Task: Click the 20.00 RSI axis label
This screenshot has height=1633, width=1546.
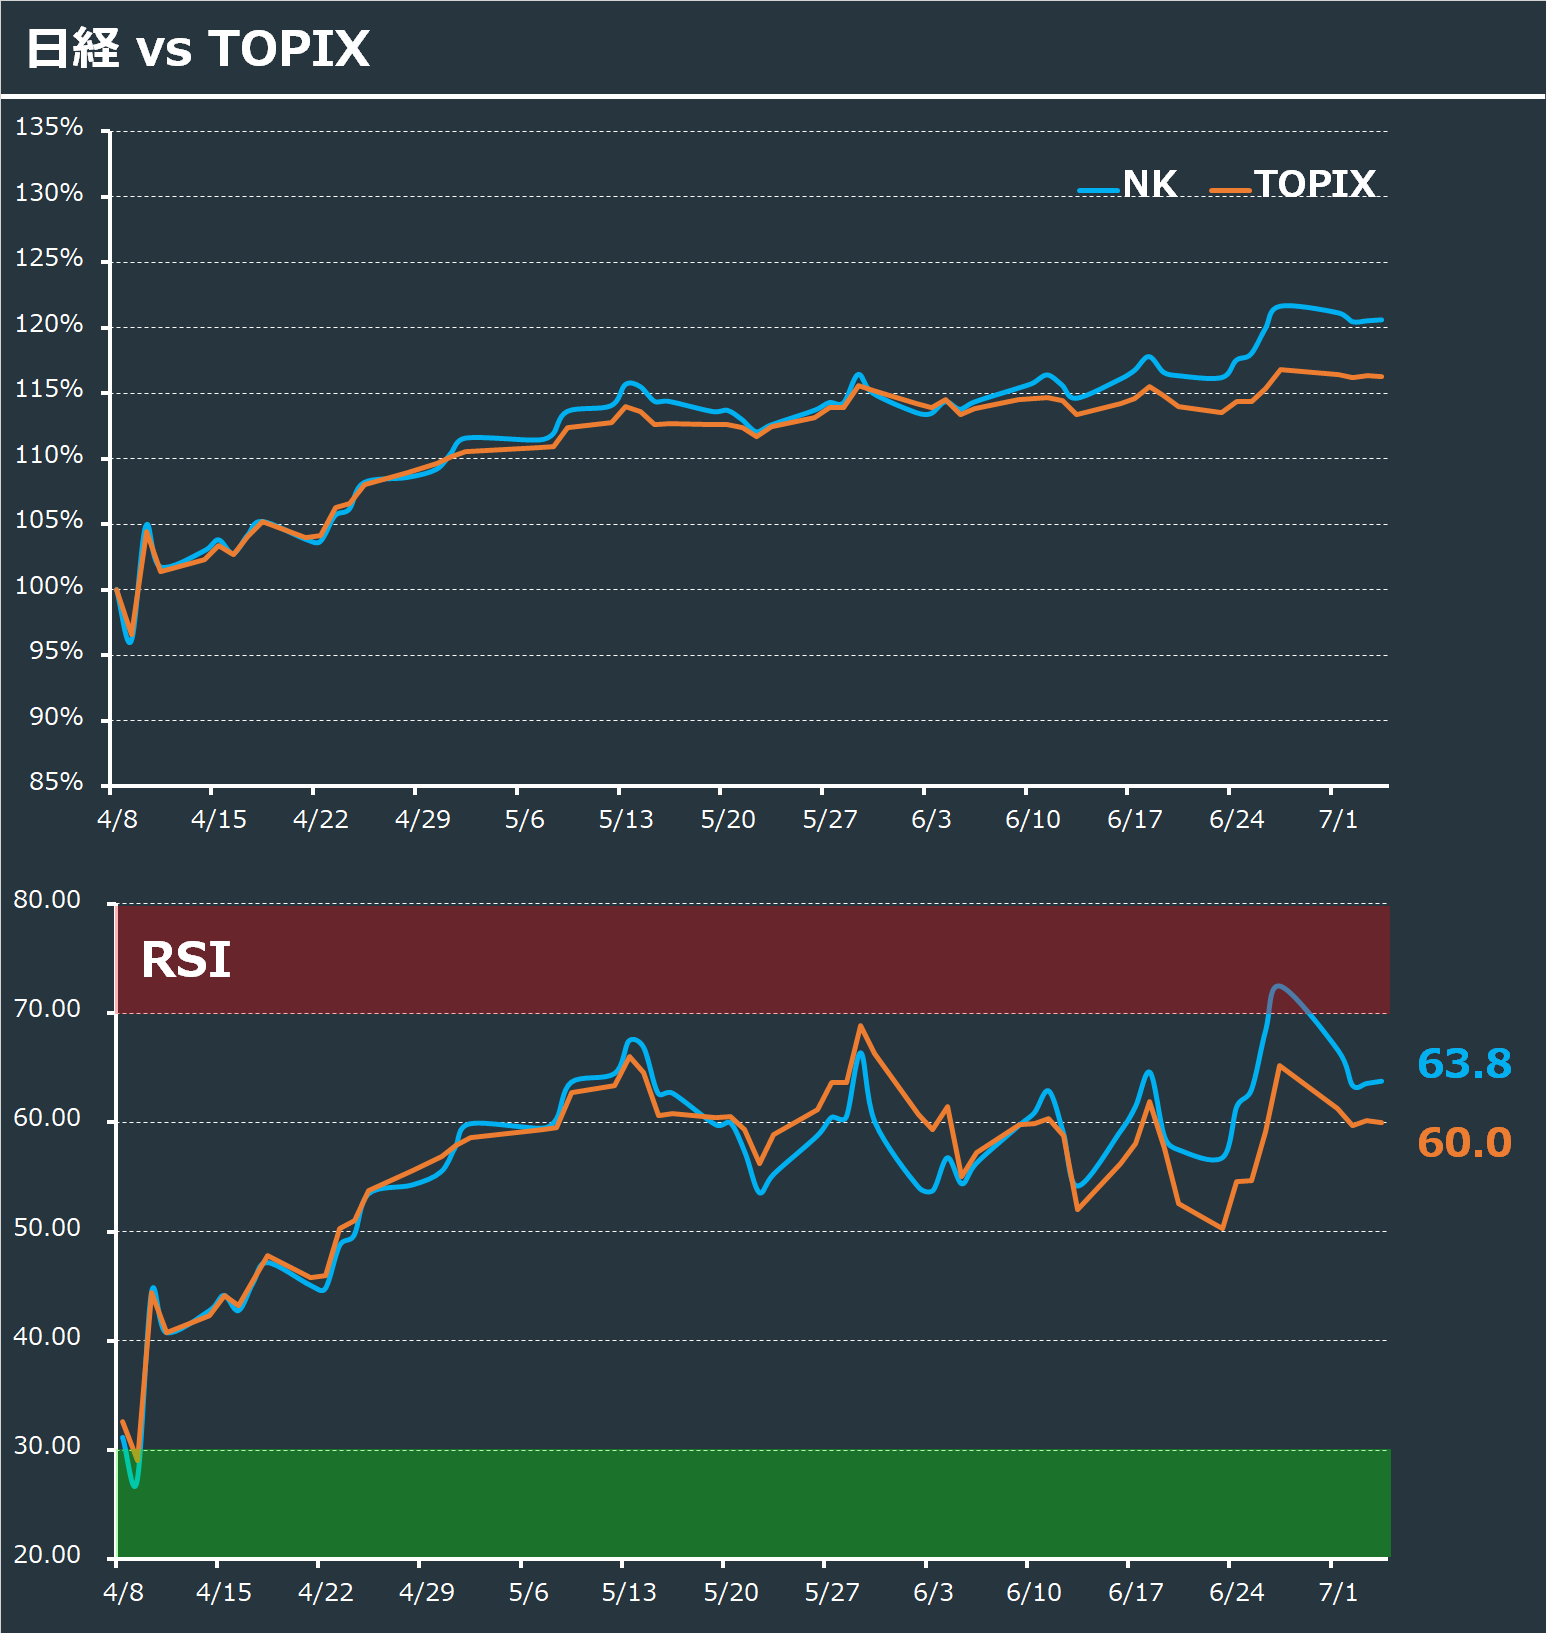Action: tap(47, 1555)
